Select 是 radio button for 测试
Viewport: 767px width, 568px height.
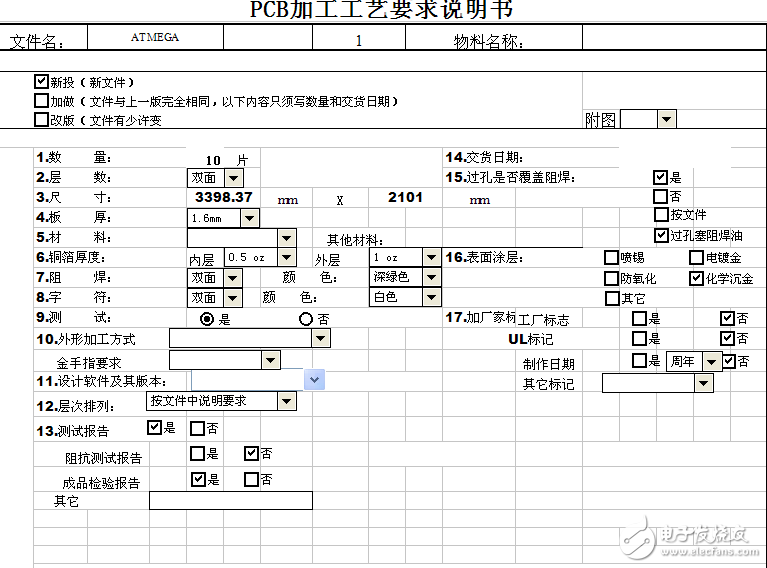tap(208, 319)
